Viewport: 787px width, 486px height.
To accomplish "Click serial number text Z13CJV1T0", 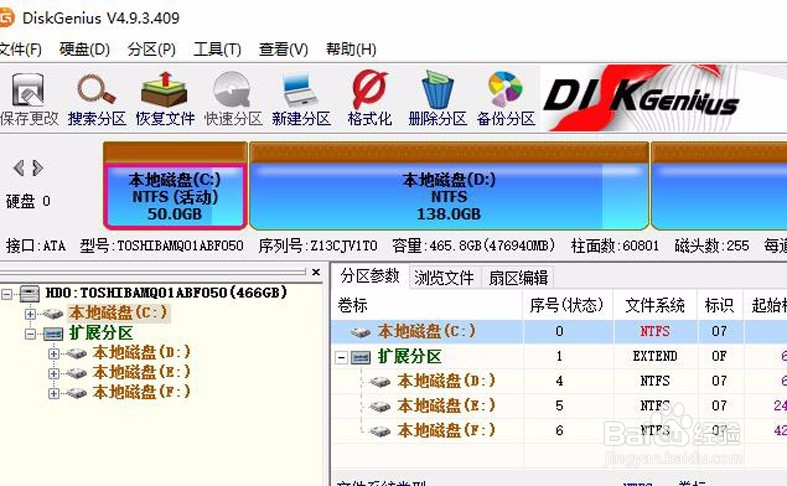I will [344, 246].
